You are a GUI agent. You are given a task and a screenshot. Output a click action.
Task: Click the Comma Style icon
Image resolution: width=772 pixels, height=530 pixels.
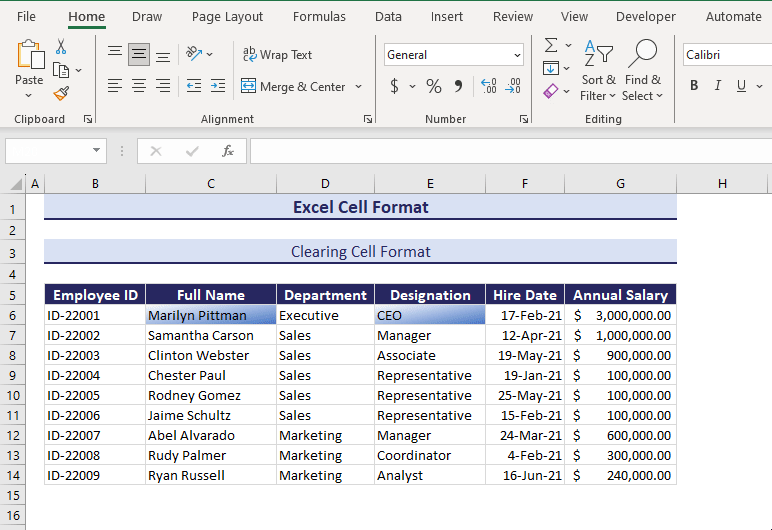(x=458, y=86)
